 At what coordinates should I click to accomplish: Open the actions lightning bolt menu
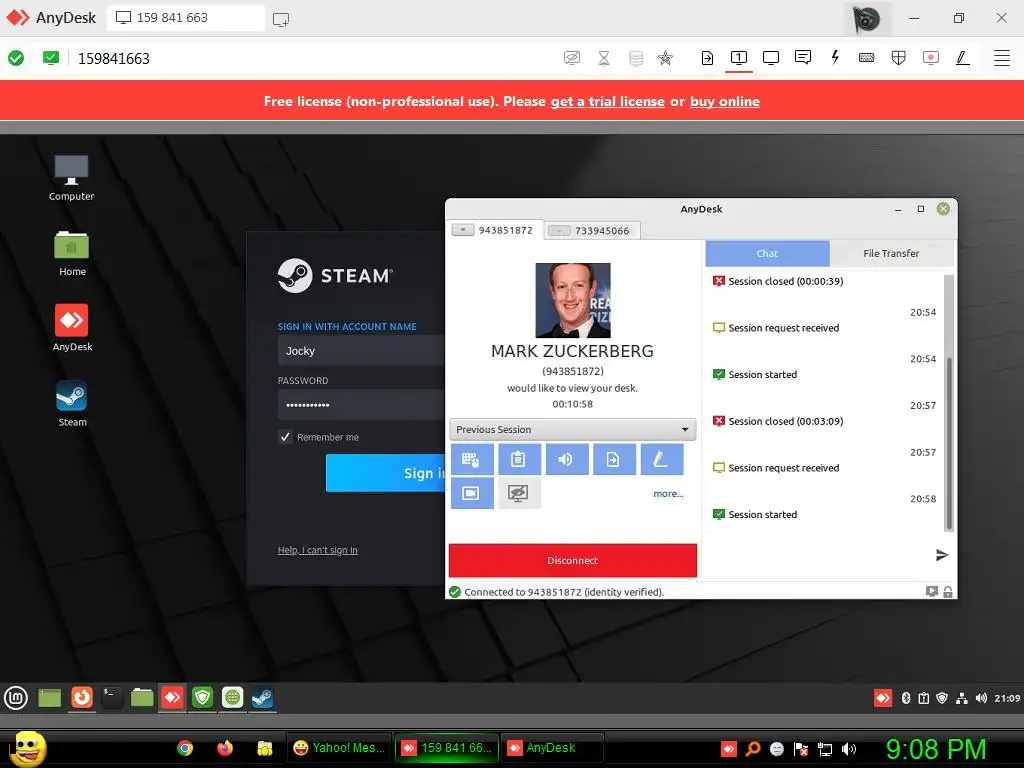pos(835,57)
